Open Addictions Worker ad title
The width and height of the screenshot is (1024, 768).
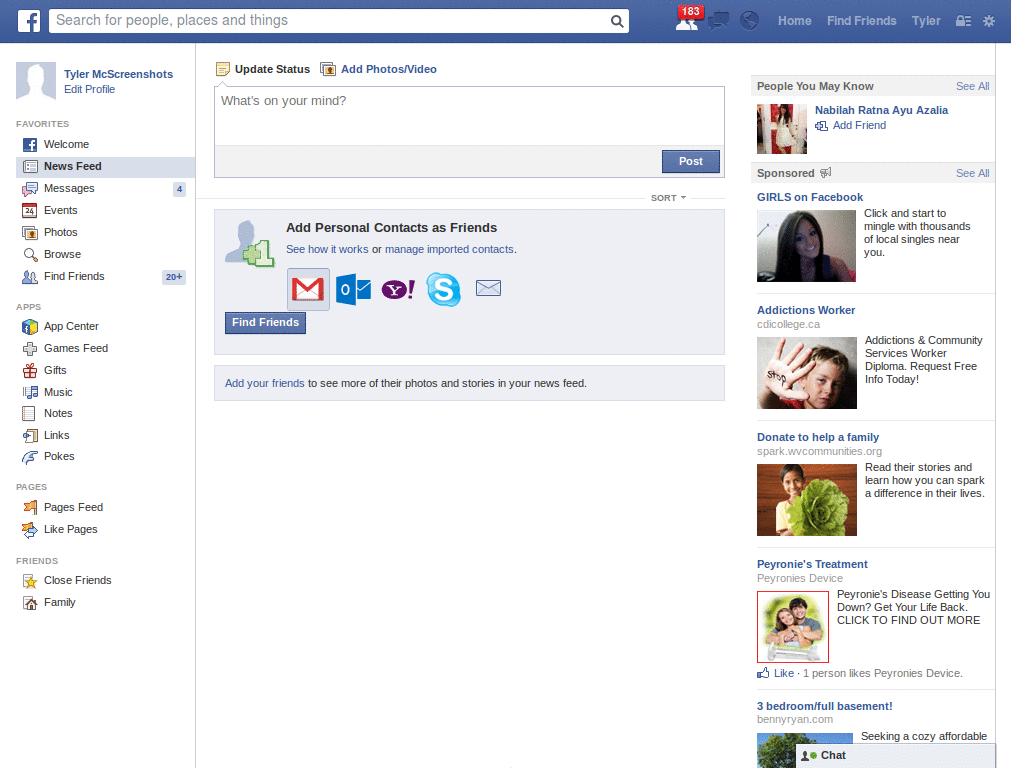[x=806, y=310]
